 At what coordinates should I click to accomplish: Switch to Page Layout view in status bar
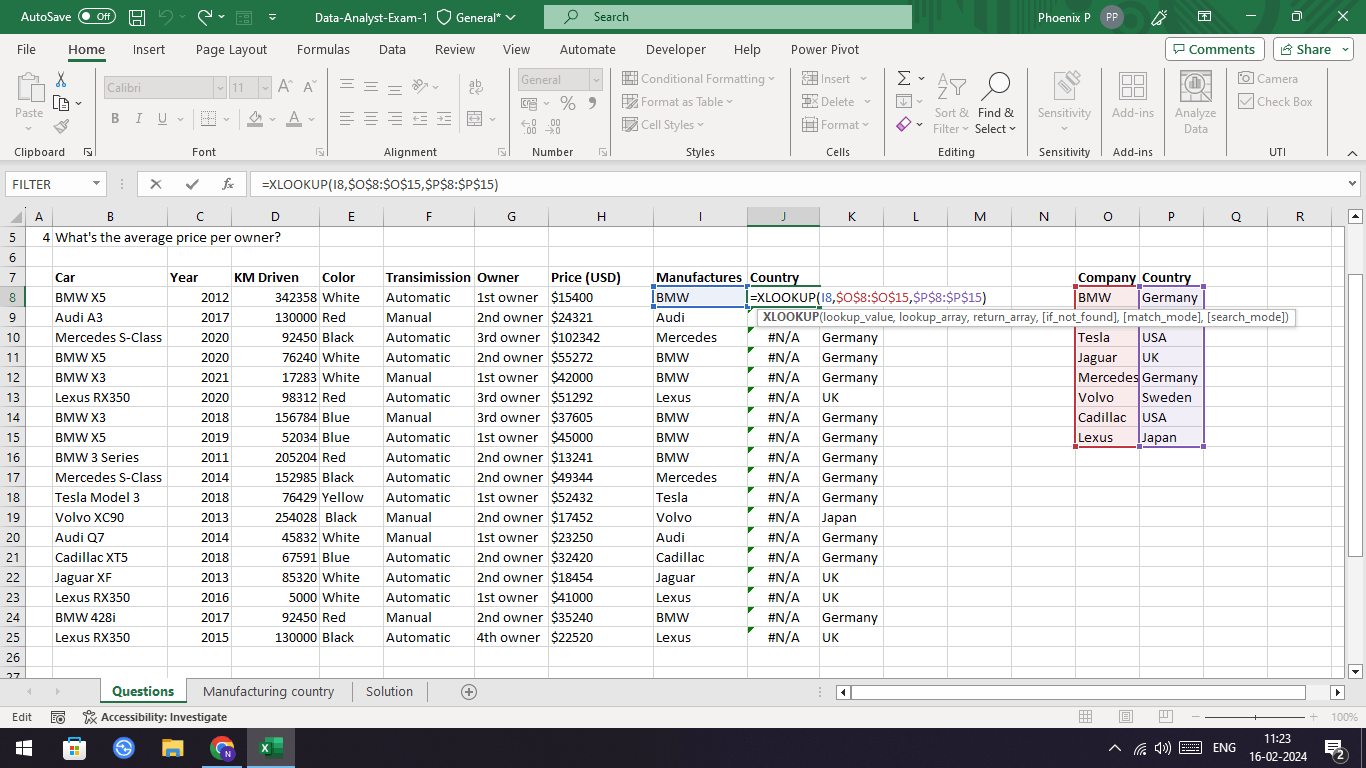[x=1125, y=717]
